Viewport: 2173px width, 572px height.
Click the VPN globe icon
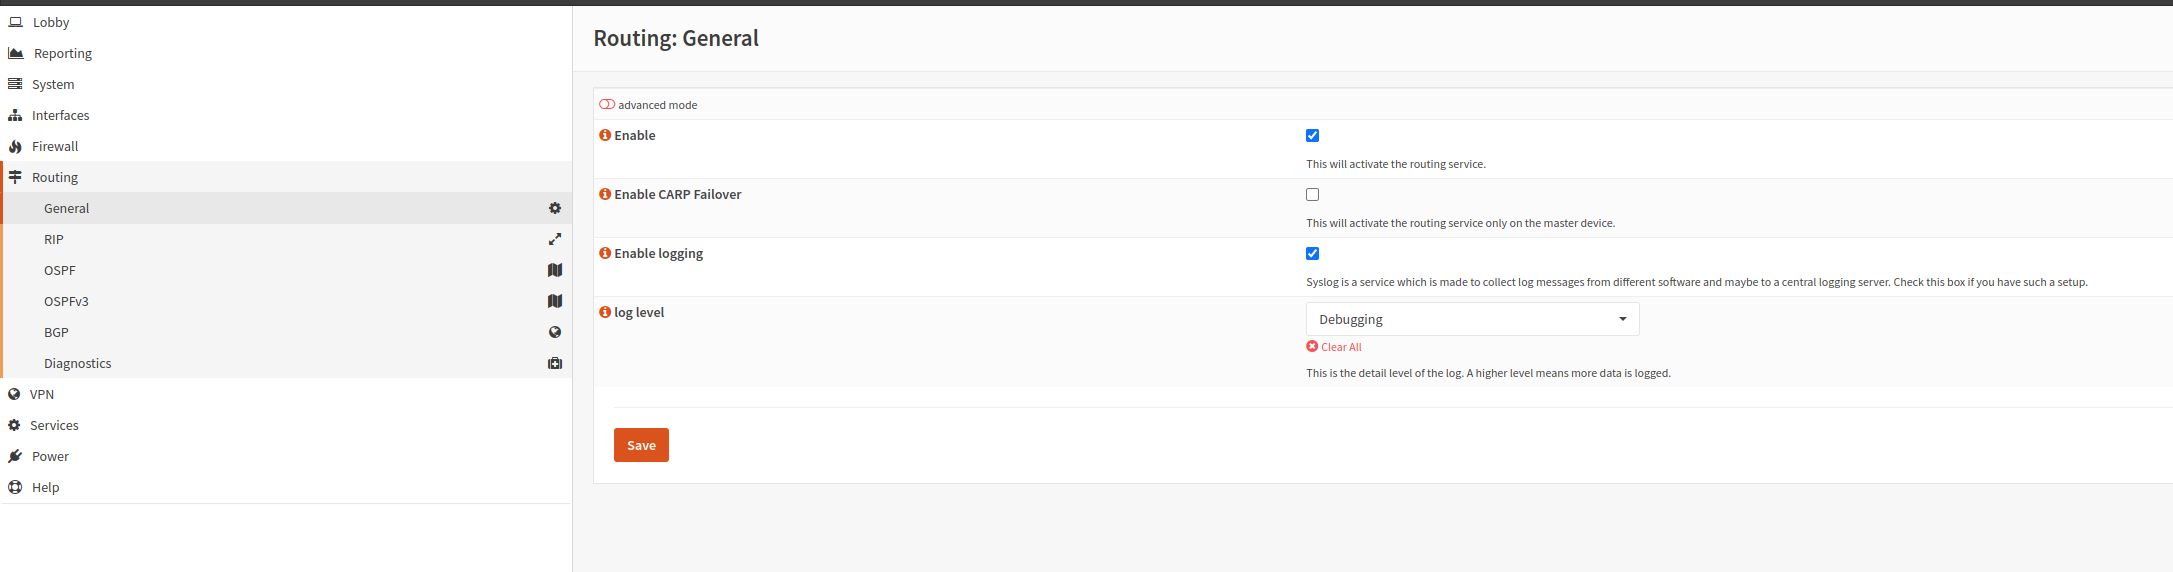[14, 394]
